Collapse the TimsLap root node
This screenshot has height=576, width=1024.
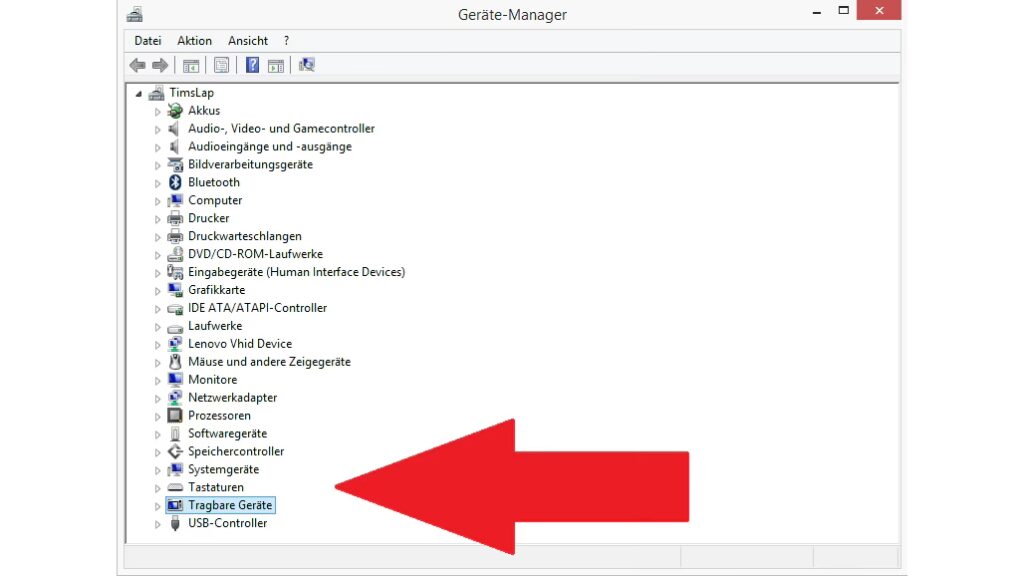click(x=139, y=93)
